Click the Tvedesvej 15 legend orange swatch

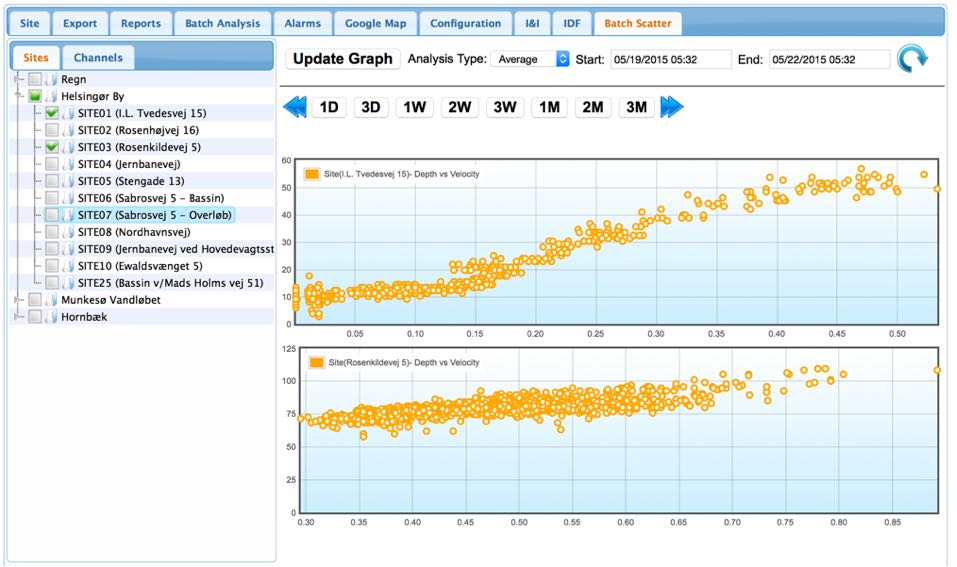(312, 174)
